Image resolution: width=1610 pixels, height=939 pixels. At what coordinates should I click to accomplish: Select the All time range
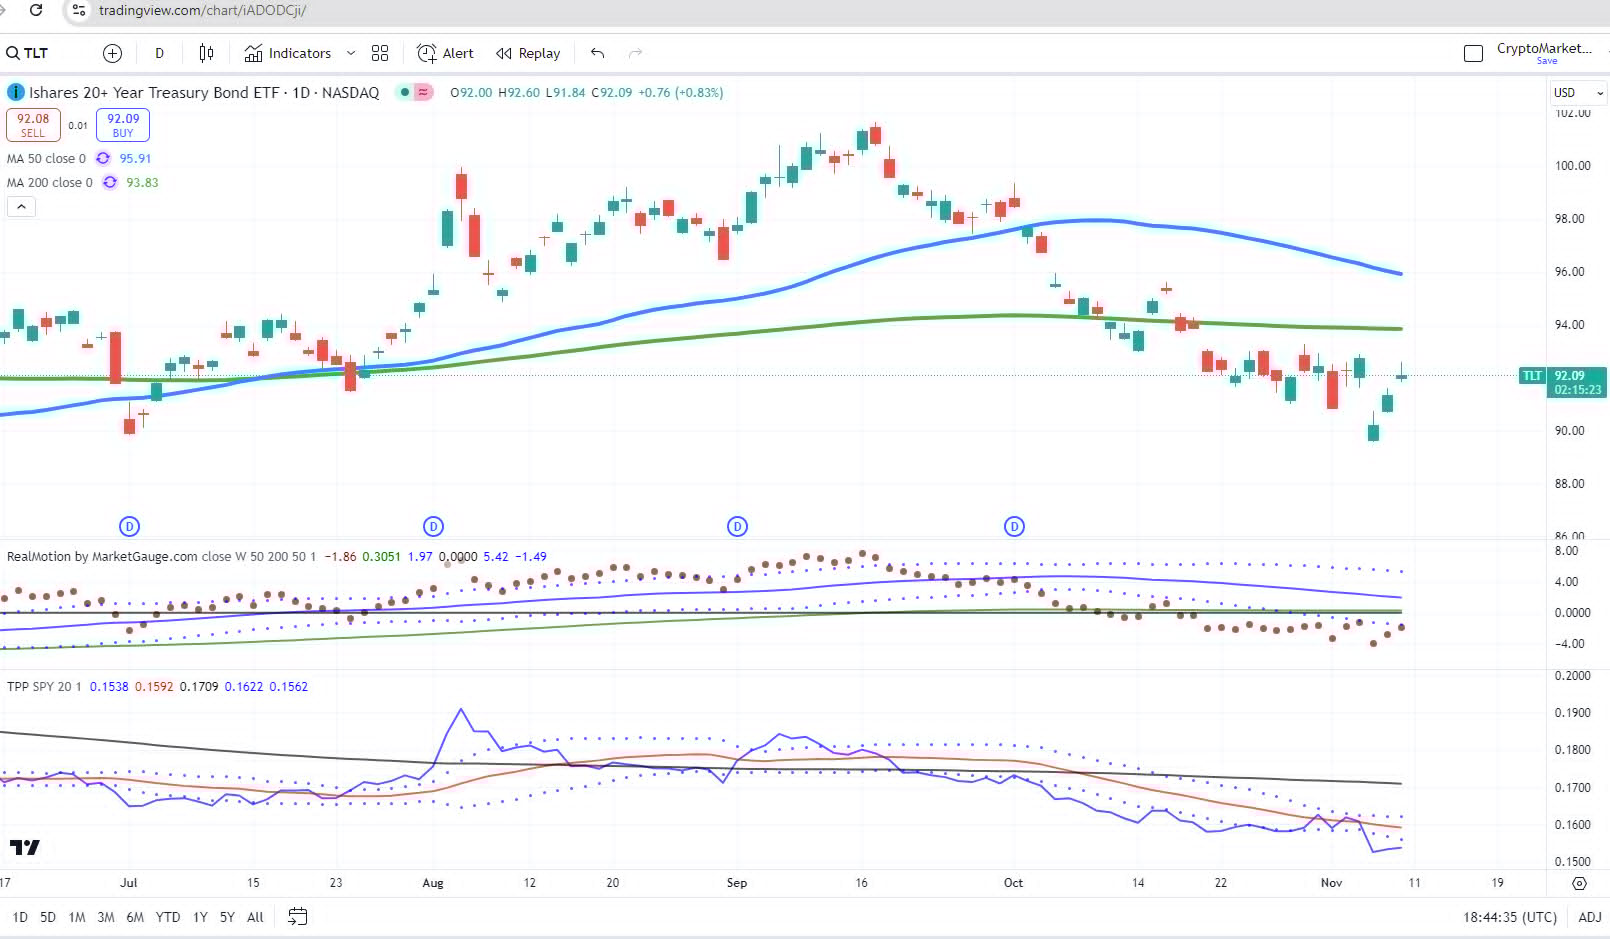255,917
